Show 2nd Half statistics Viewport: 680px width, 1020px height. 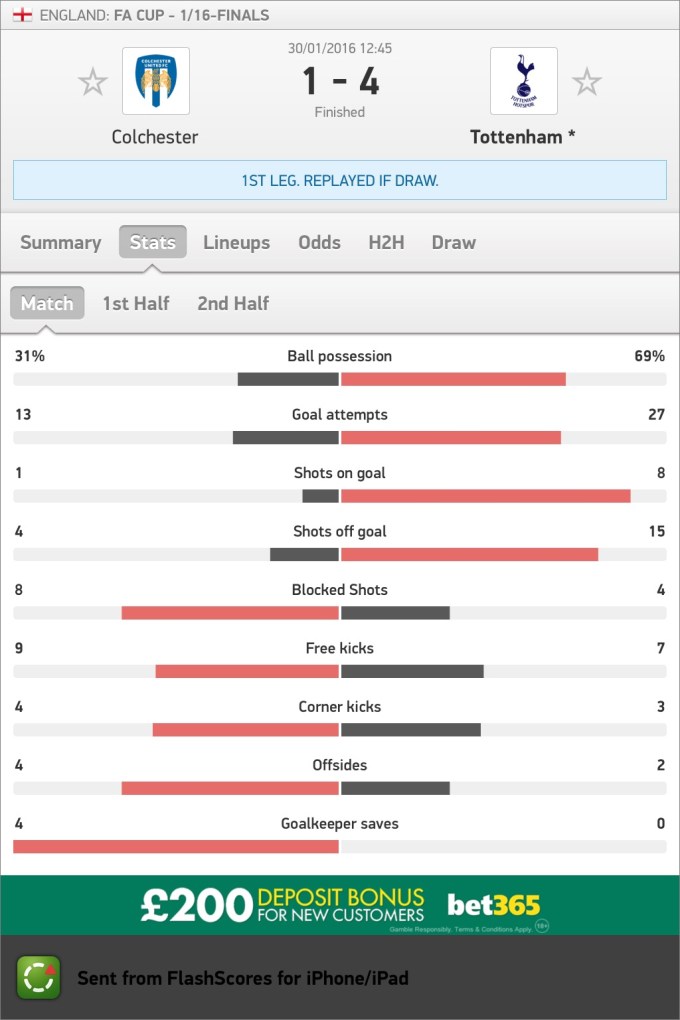[233, 303]
